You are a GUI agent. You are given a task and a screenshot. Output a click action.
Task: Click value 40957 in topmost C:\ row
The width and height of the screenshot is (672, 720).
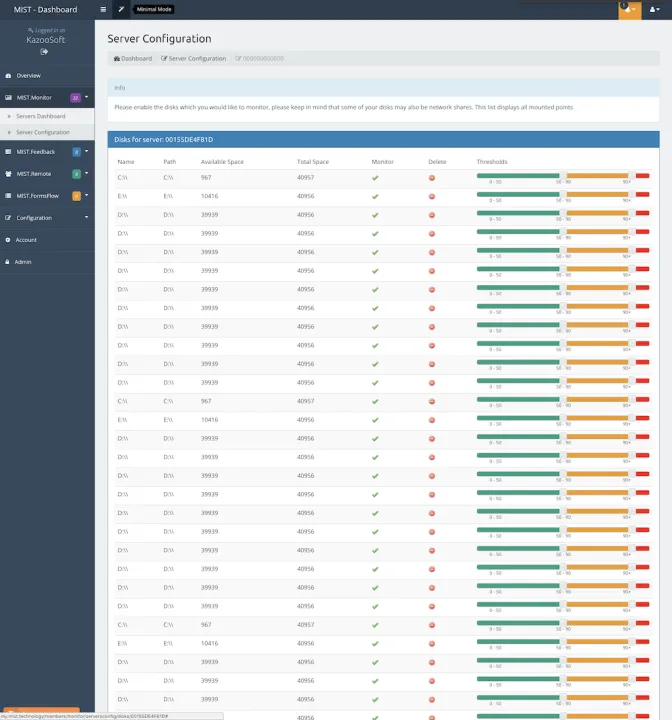(305, 178)
